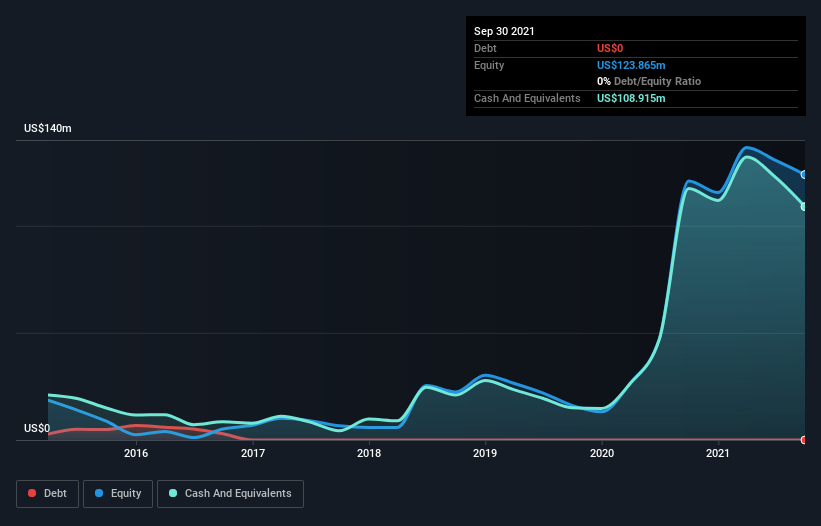
Task: Click the tooltip Equity row label
Action: tap(489, 65)
